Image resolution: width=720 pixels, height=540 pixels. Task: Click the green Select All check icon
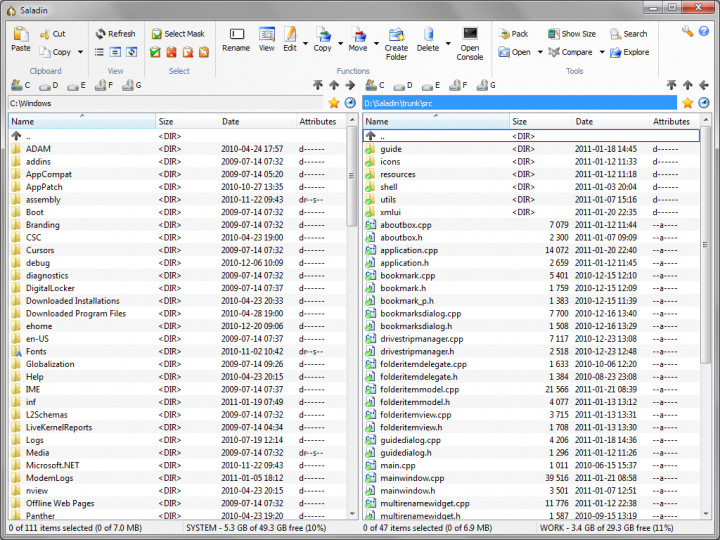tap(155, 52)
